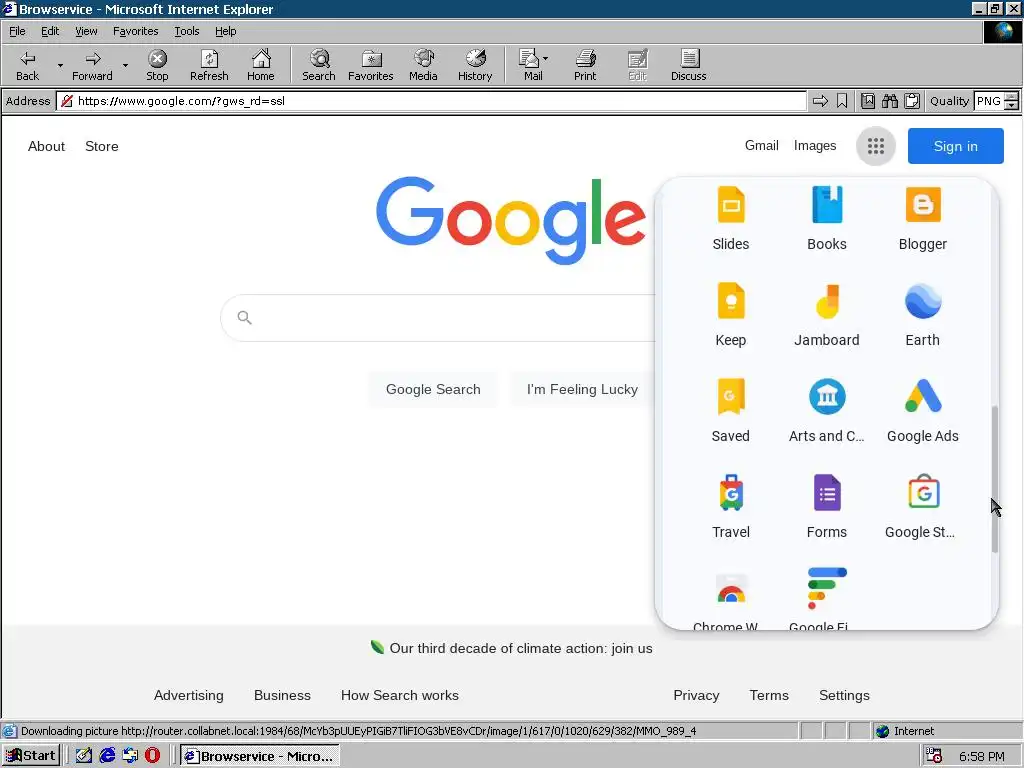The width and height of the screenshot is (1024, 768).
Task: Open Slides from the apps panel
Action: pos(731,219)
